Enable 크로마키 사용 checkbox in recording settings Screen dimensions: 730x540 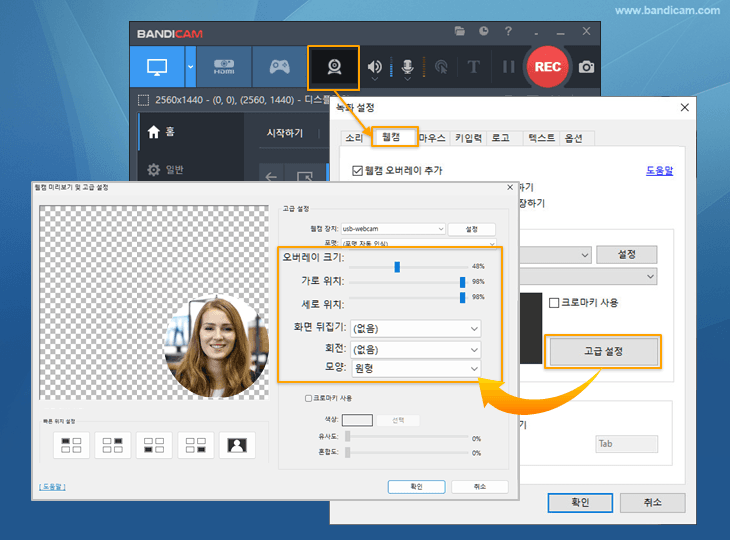tap(555, 302)
